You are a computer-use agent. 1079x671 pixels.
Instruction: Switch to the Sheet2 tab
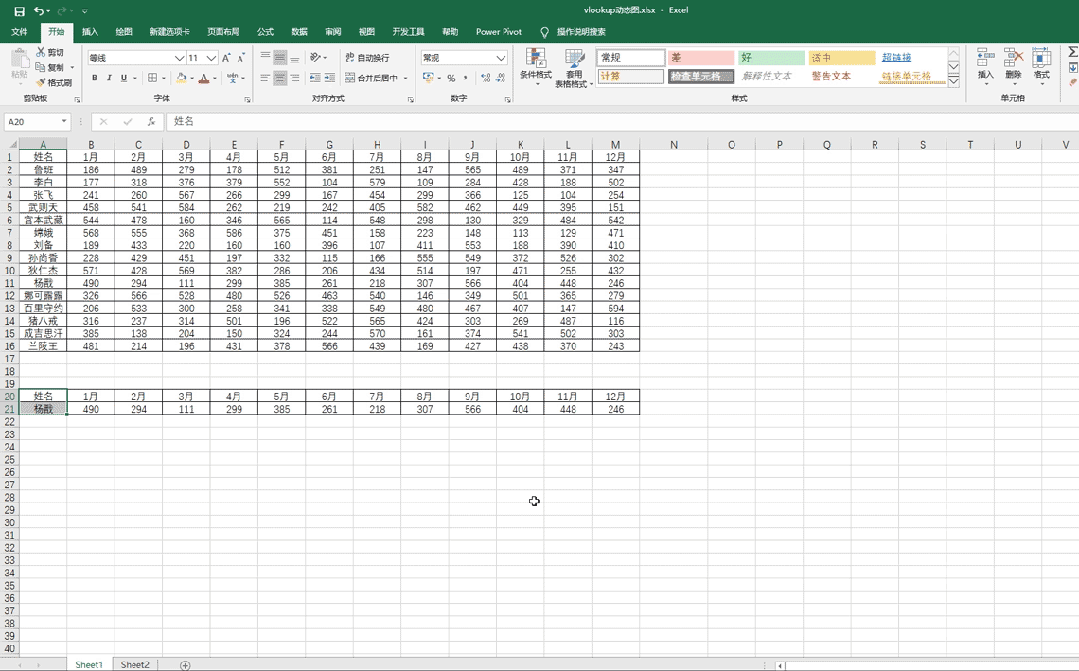coord(135,665)
